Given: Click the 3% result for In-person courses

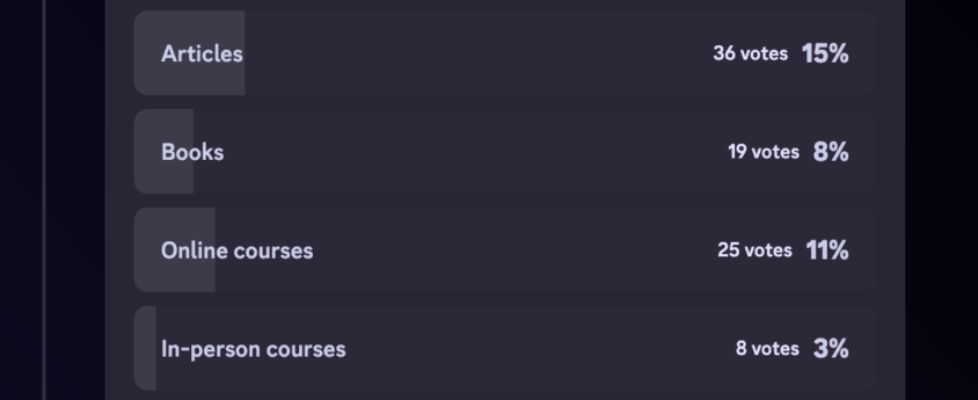Looking at the screenshot, I should 831,349.
